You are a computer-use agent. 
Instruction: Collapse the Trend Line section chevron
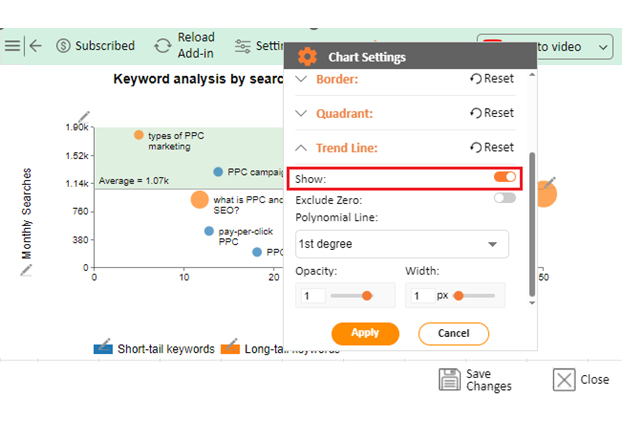coord(302,148)
